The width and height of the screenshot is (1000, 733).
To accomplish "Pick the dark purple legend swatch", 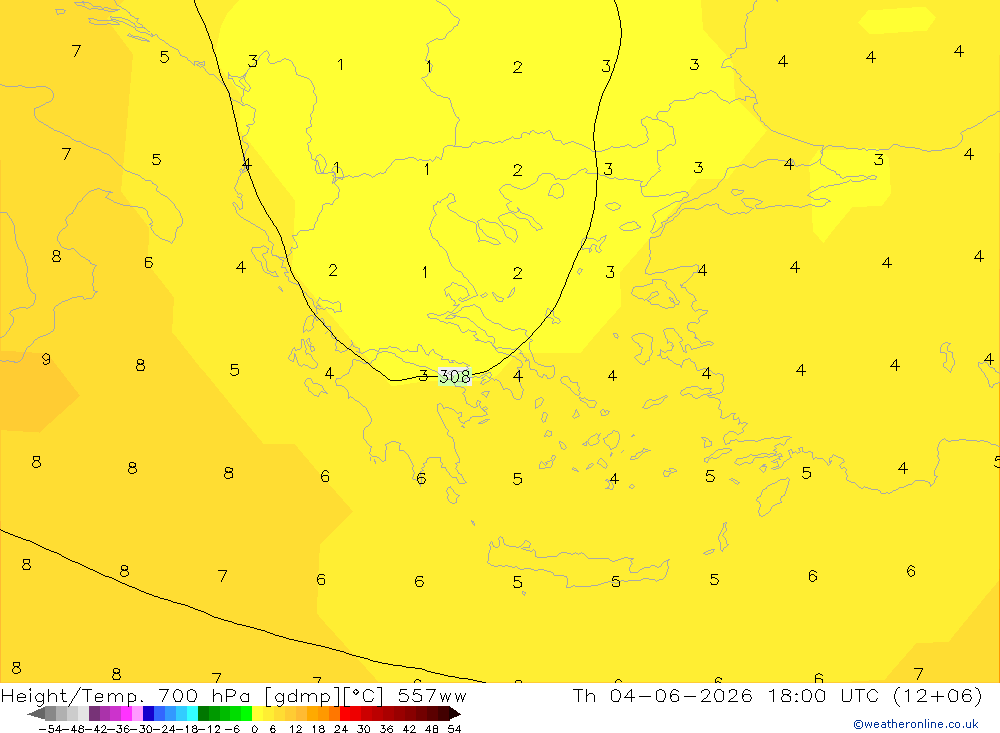I will 94,714.
